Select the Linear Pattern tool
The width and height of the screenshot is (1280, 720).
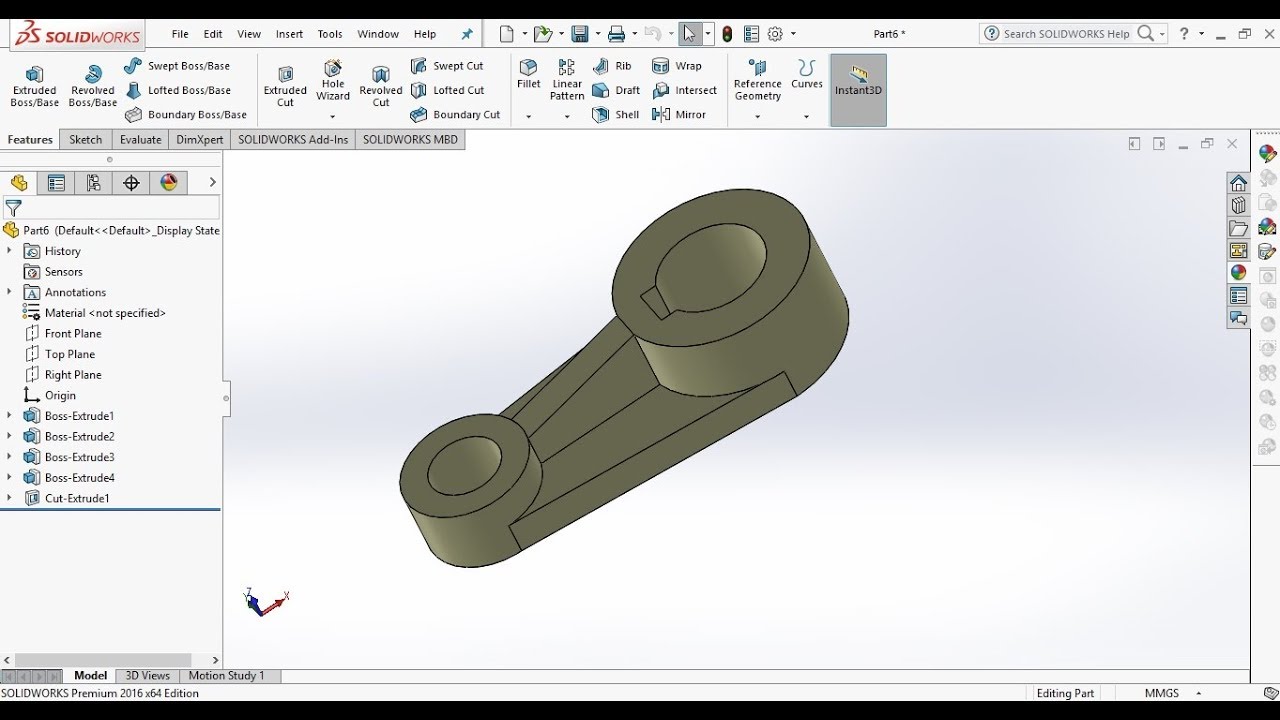click(567, 79)
